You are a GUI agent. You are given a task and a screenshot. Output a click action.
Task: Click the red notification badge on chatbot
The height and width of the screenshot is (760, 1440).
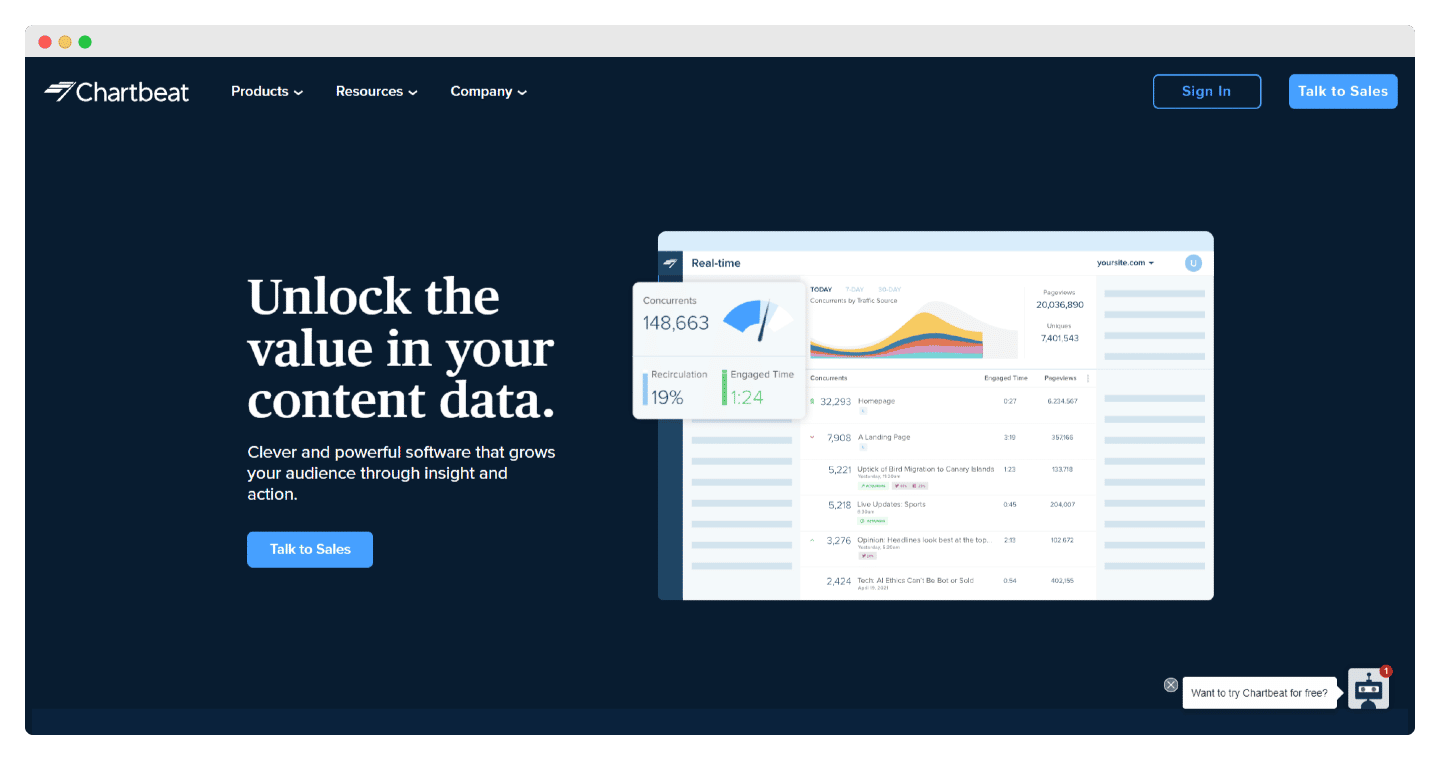click(1386, 671)
